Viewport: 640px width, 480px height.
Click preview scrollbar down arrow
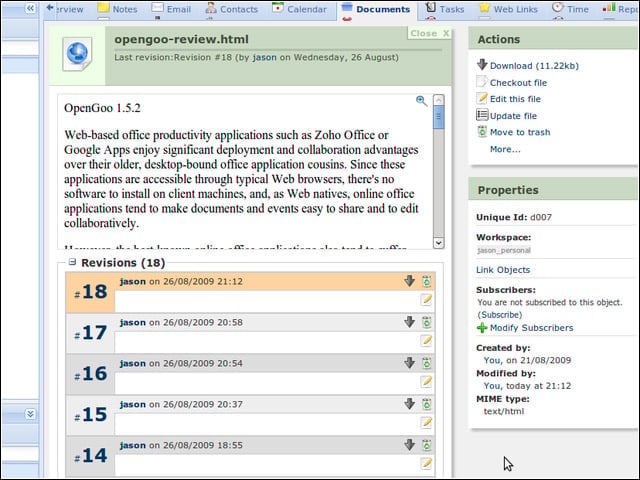(x=438, y=243)
